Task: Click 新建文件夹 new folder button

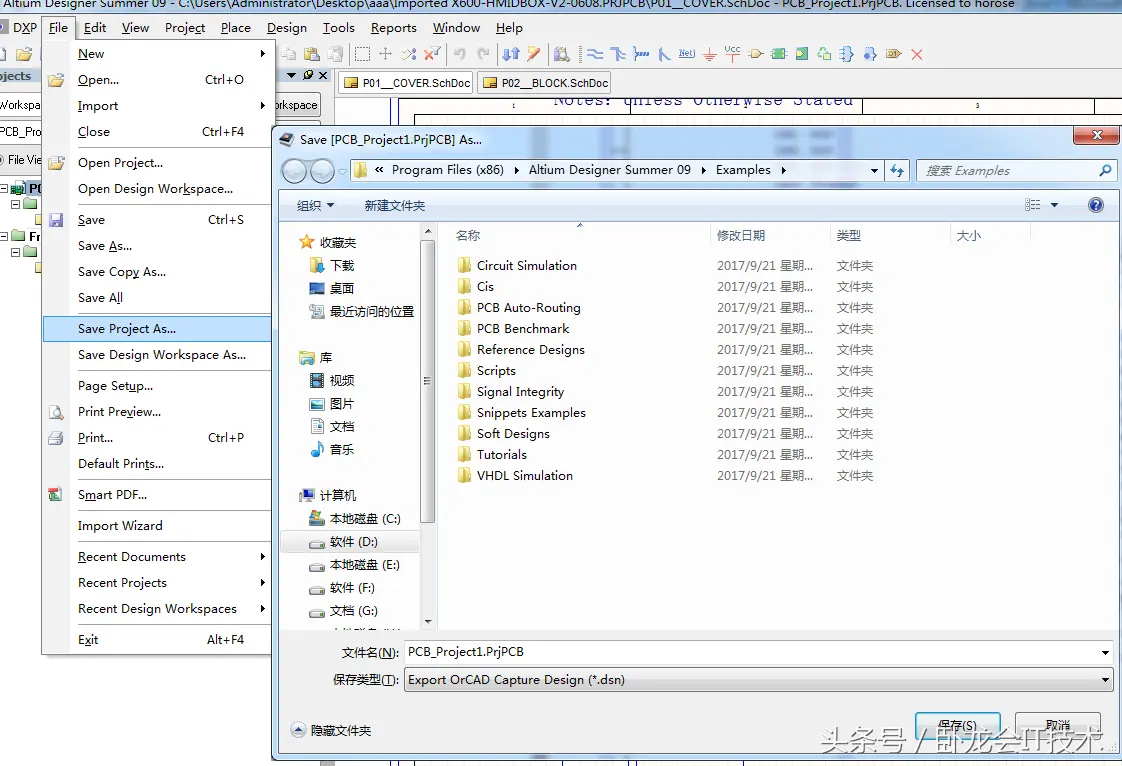Action: 394,205
